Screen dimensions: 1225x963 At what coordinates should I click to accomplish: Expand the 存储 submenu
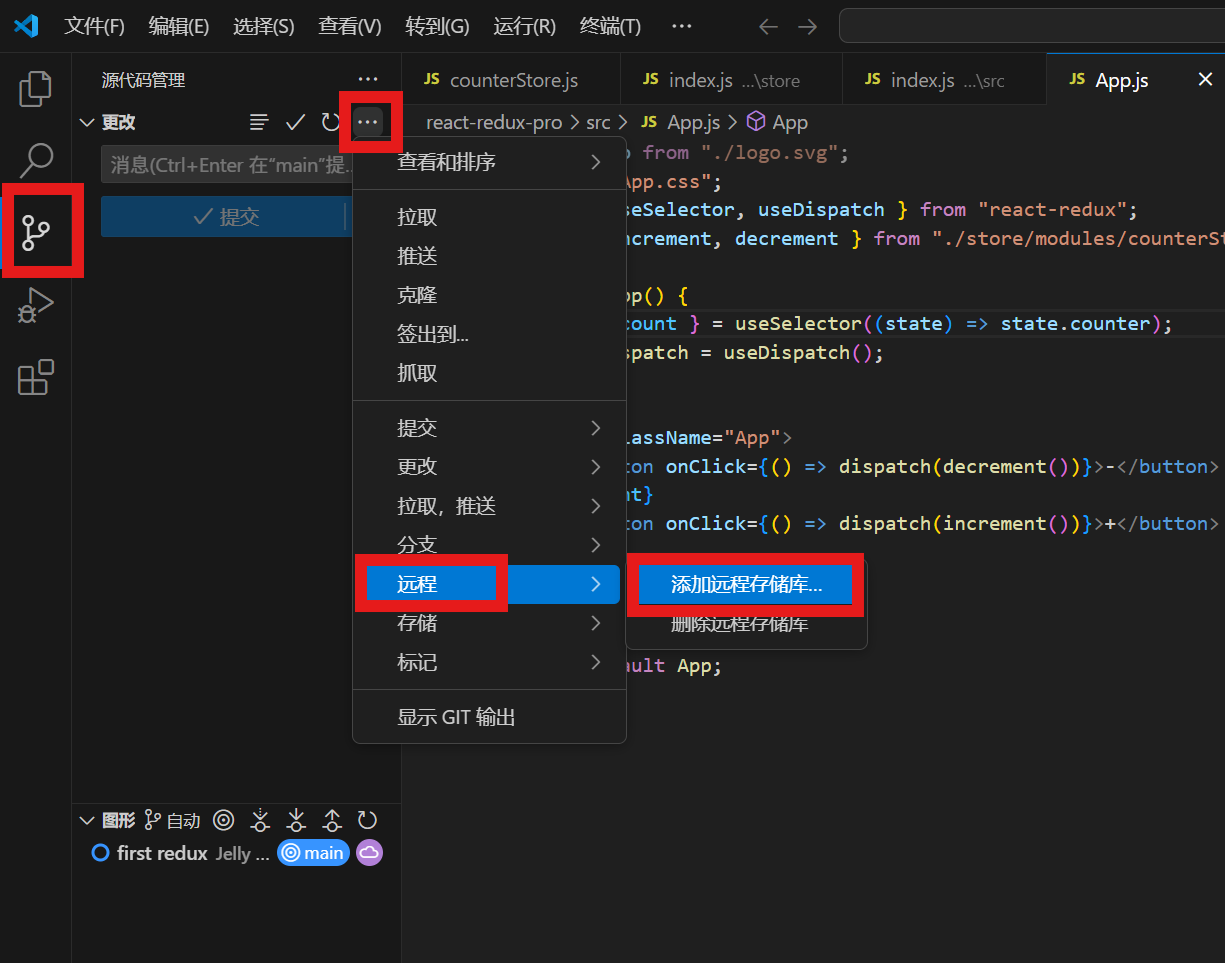tap(489, 623)
